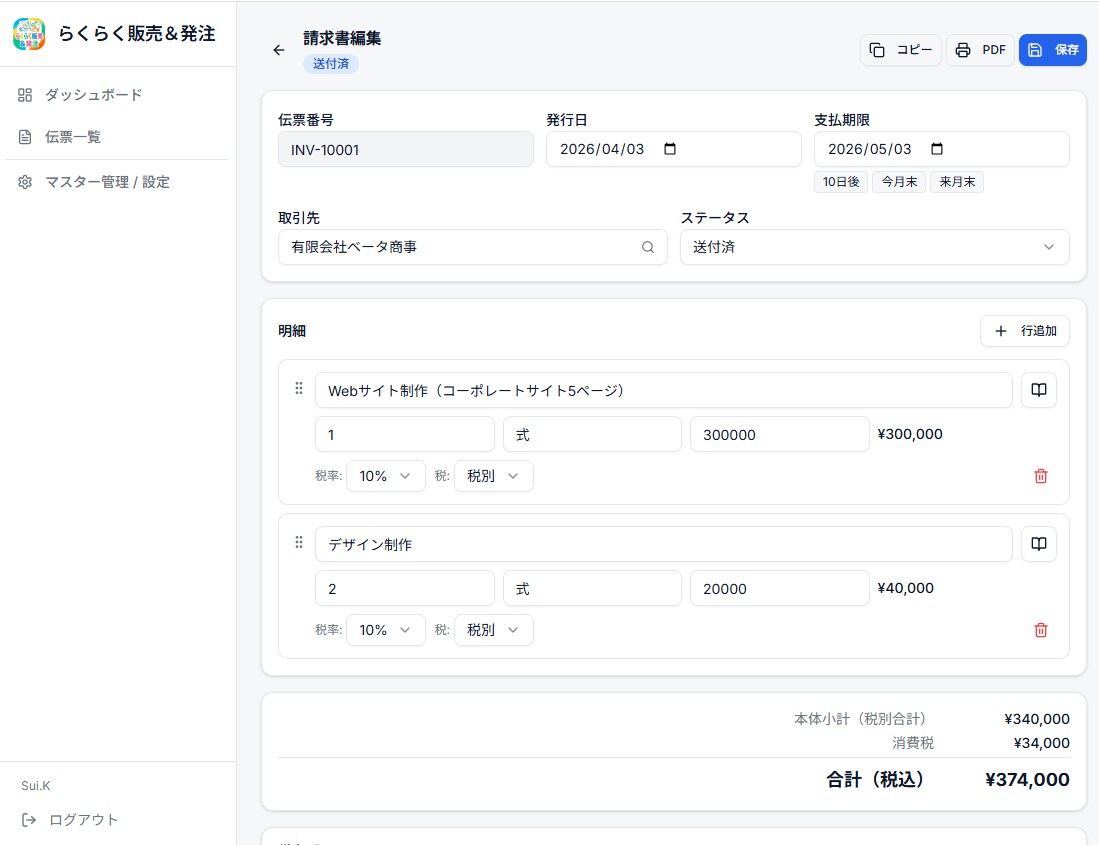1099x845 pixels.
Task: Delete the デザイン制作 row with trash icon
Action: [1041, 630]
